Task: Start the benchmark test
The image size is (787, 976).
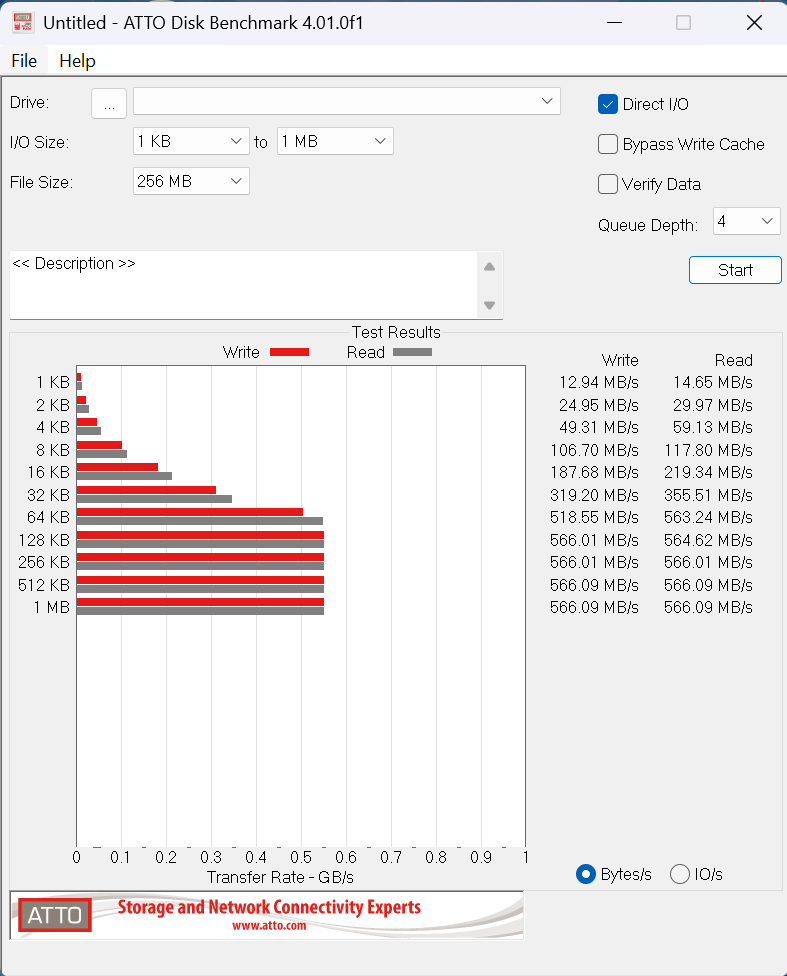Action: pyautogui.click(x=735, y=270)
